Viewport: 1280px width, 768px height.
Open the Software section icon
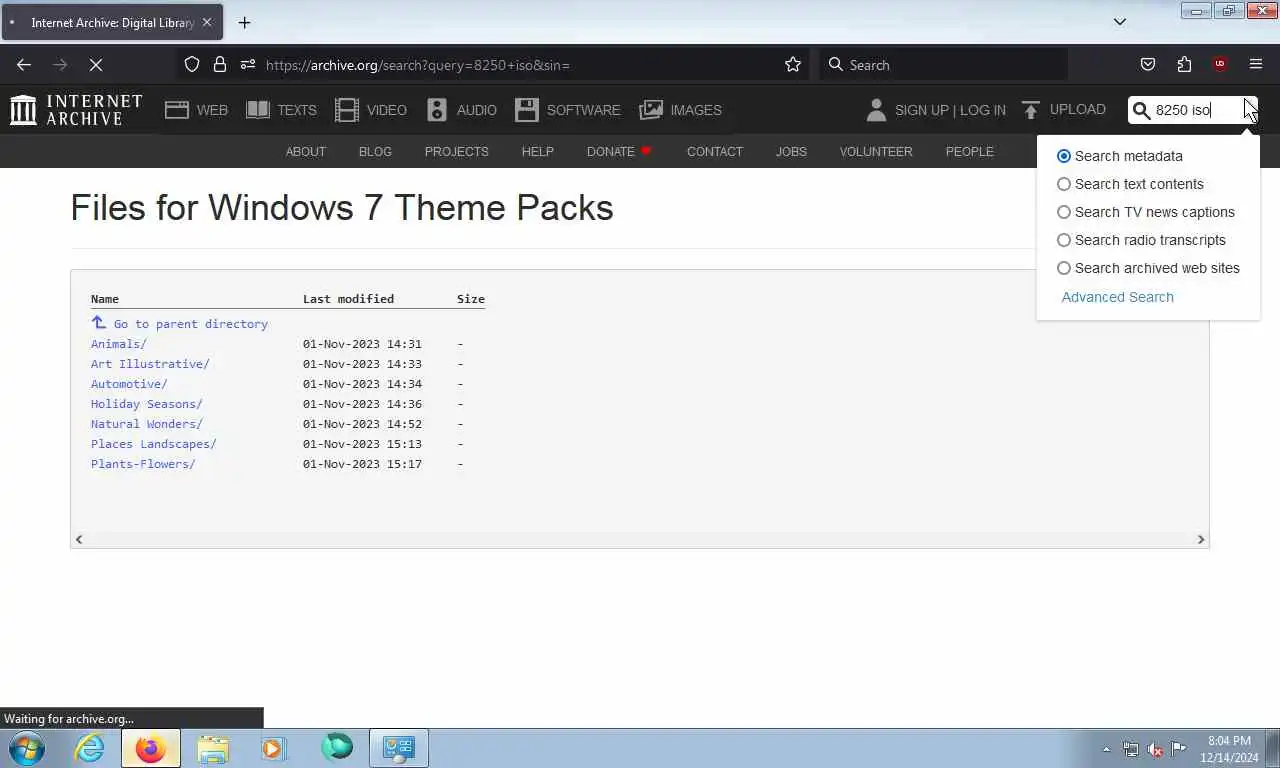click(527, 110)
